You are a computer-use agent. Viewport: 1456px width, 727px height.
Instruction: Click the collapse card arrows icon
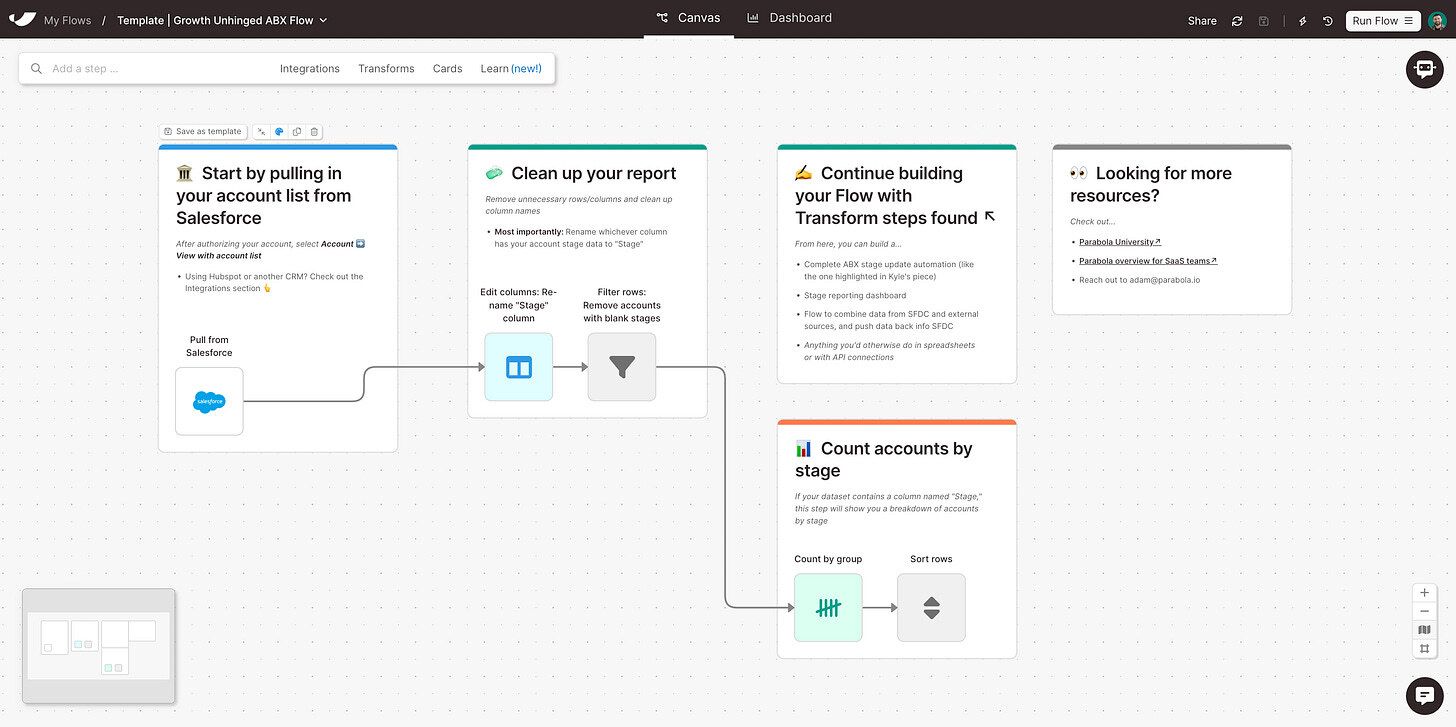[262, 131]
